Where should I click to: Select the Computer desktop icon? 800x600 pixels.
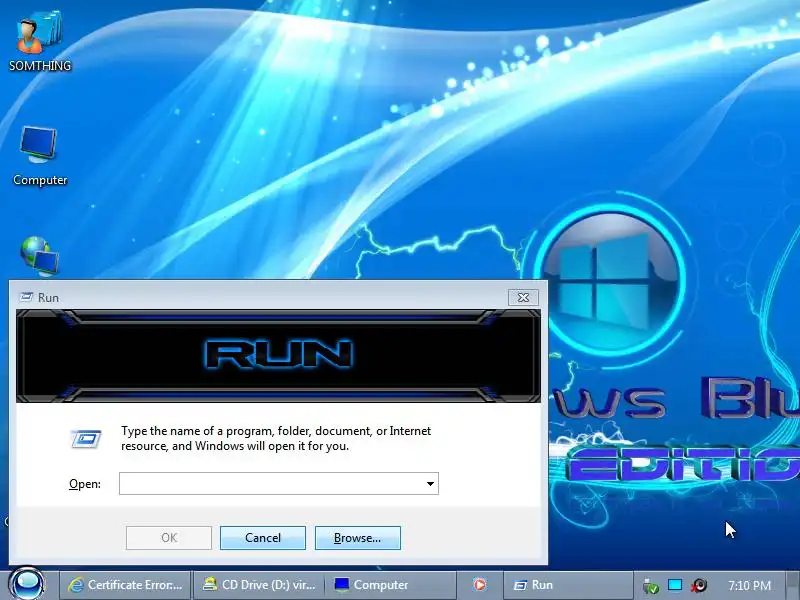(40, 156)
